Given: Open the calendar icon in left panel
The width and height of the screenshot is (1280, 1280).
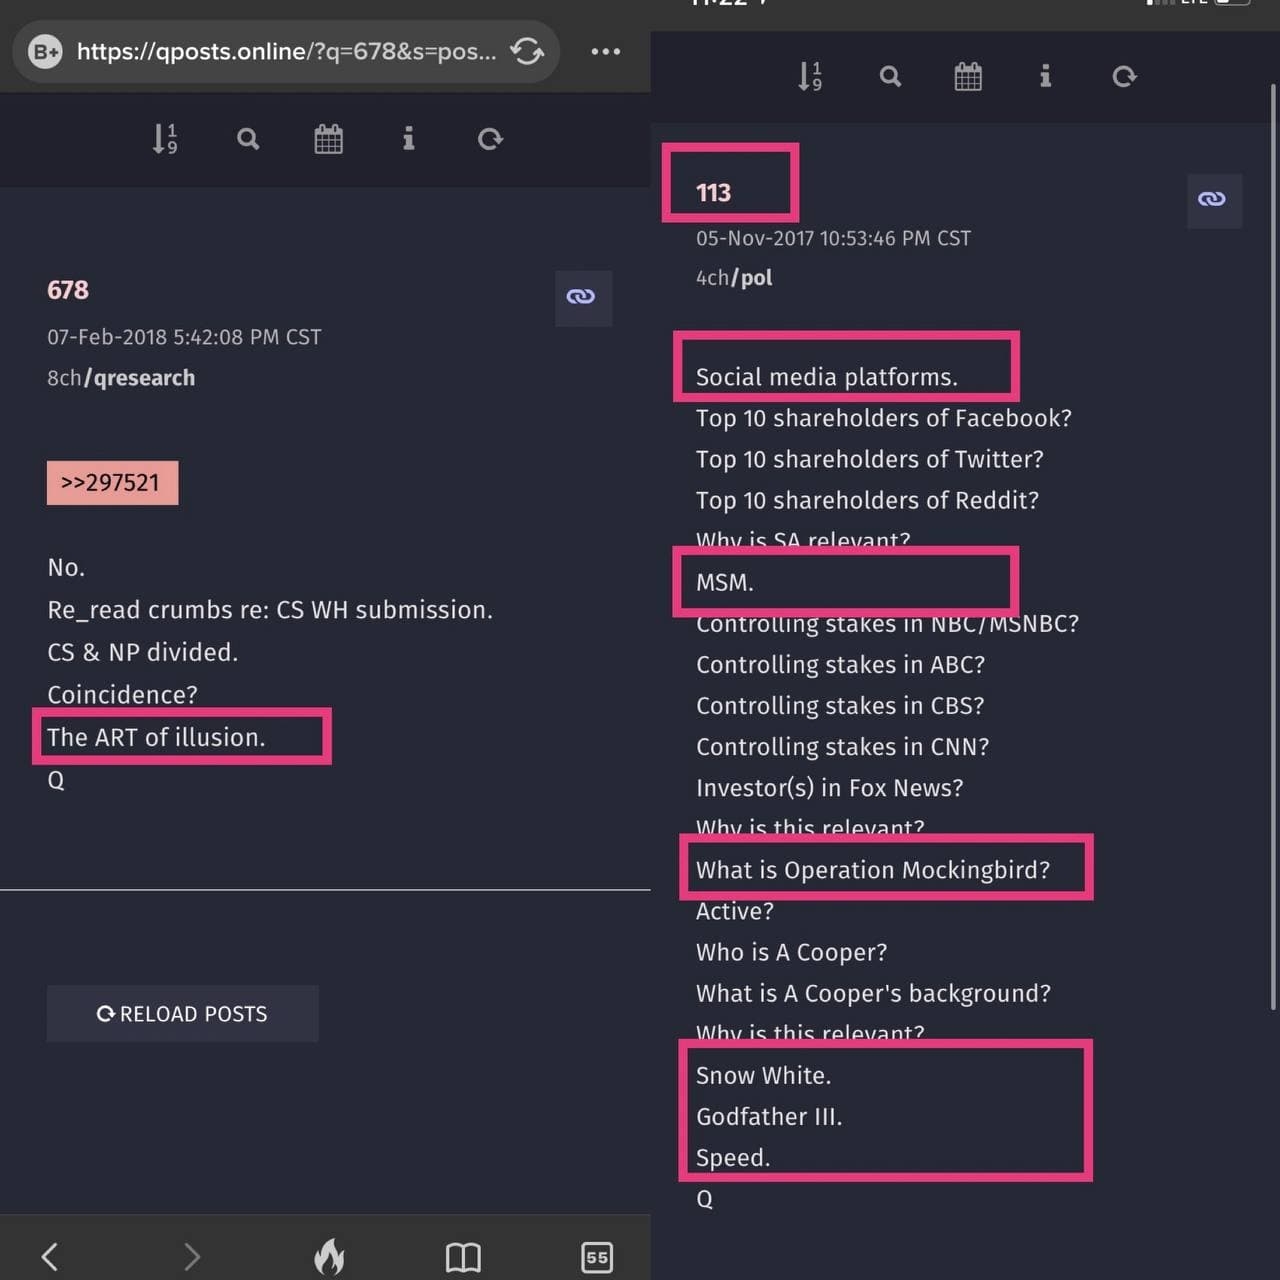Looking at the screenshot, I should [328, 138].
